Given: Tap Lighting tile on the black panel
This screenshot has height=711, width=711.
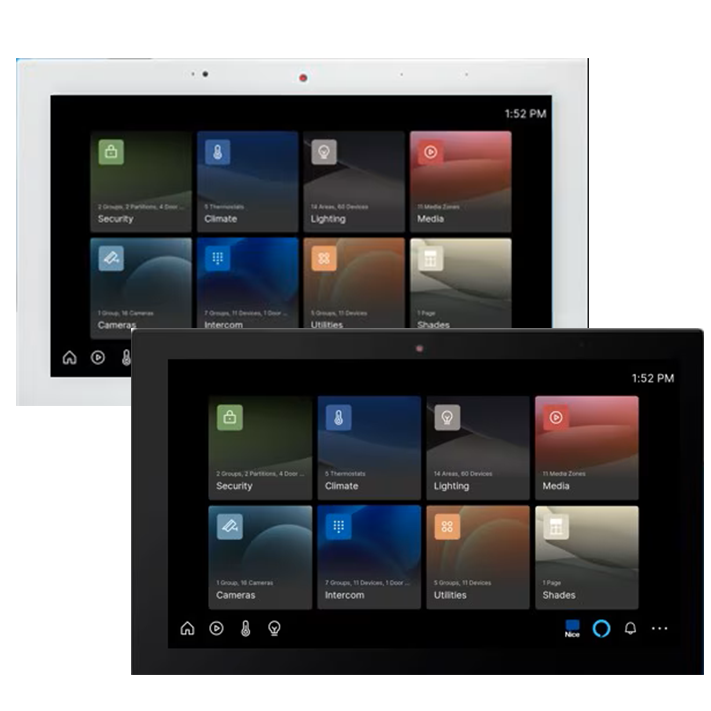Looking at the screenshot, I should point(477,447).
